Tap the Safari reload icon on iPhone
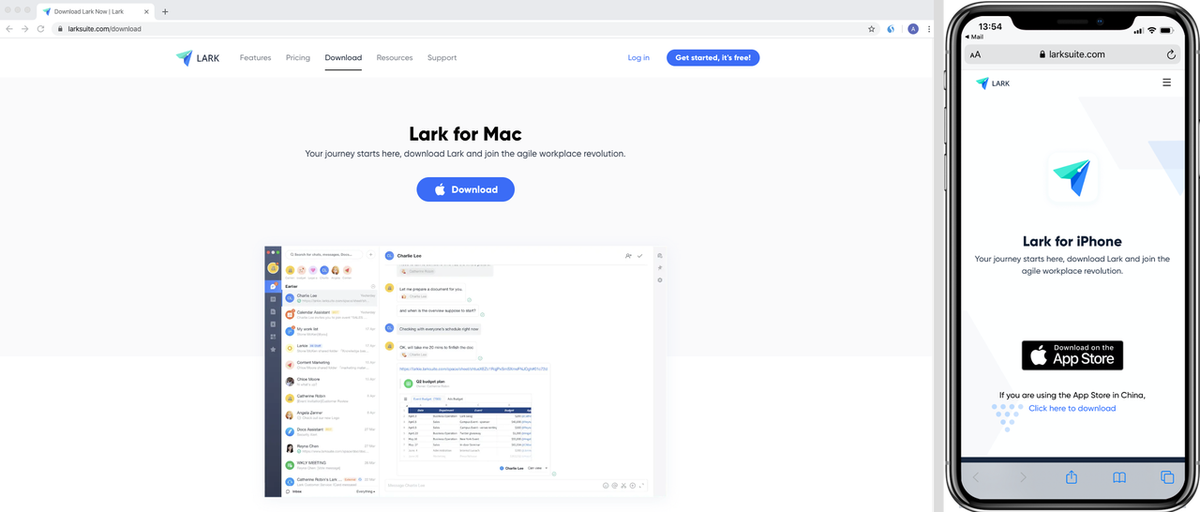 1170,55
